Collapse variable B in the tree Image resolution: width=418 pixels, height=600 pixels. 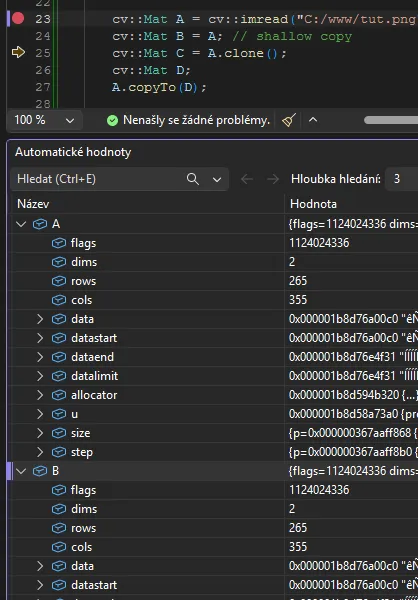coord(21,471)
